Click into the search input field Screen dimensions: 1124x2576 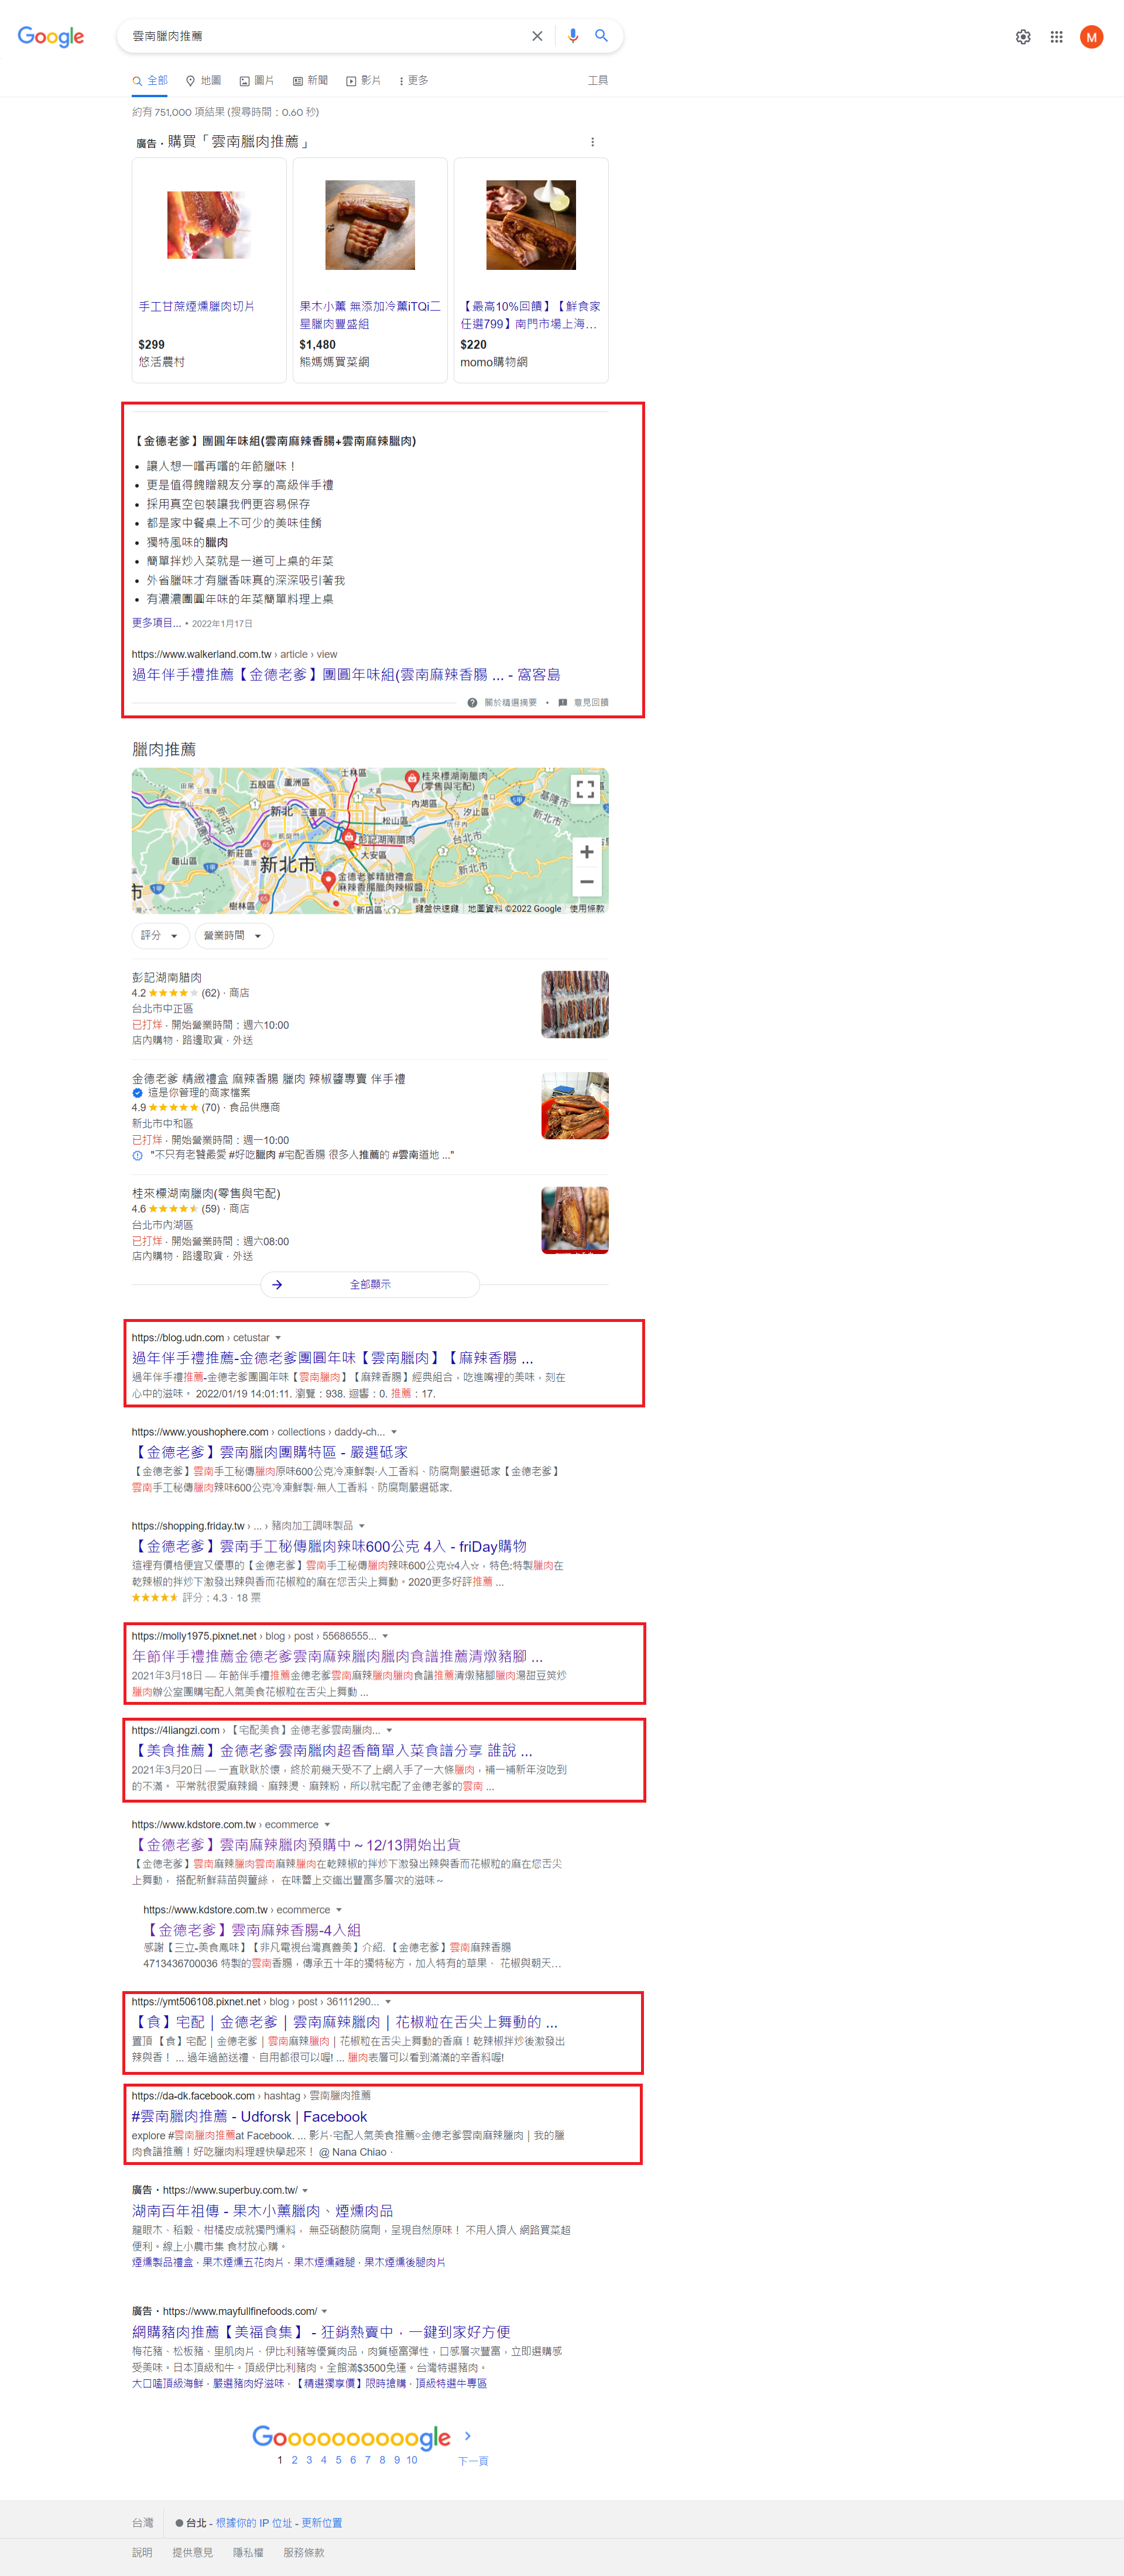pos(325,36)
